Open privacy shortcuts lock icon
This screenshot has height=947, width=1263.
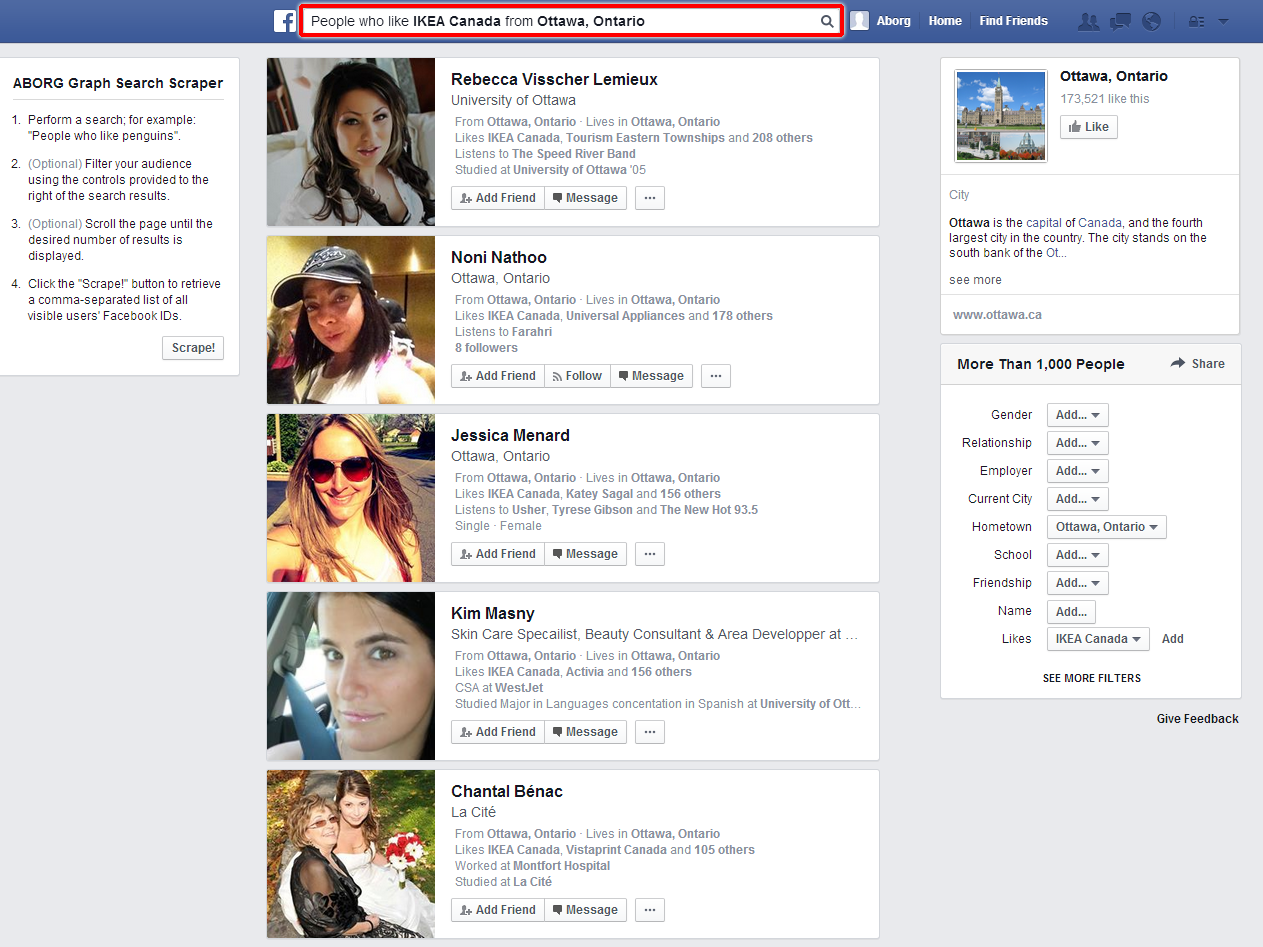[1195, 21]
